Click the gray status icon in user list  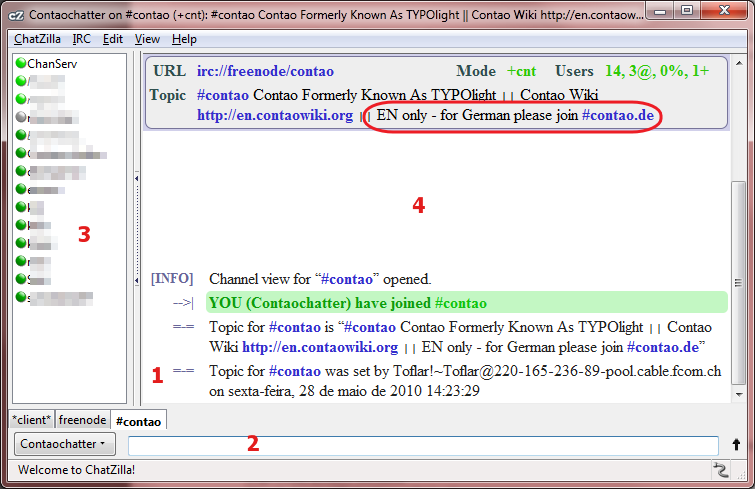(20, 117)
